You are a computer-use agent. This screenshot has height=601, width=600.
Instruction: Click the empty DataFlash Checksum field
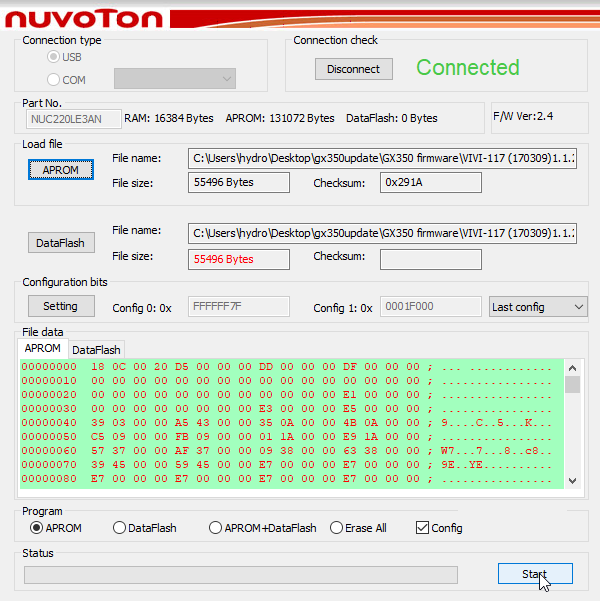430,259
